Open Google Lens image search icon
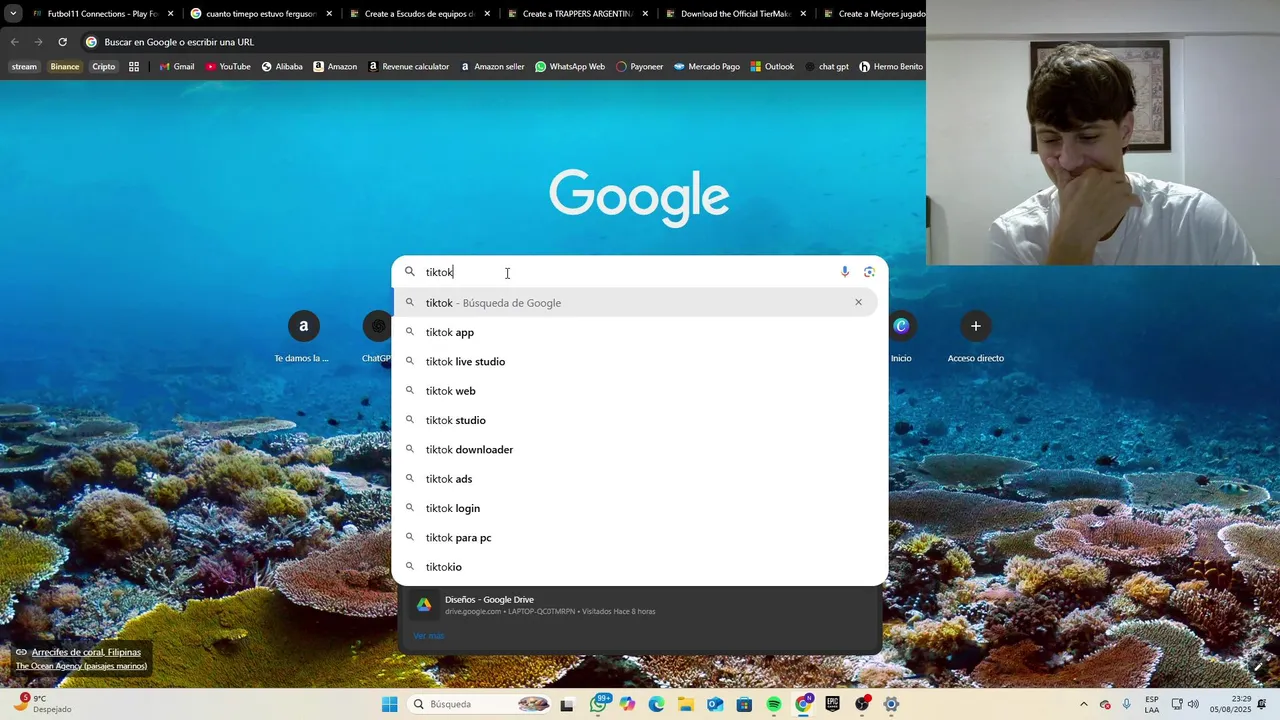 [869, 272]
